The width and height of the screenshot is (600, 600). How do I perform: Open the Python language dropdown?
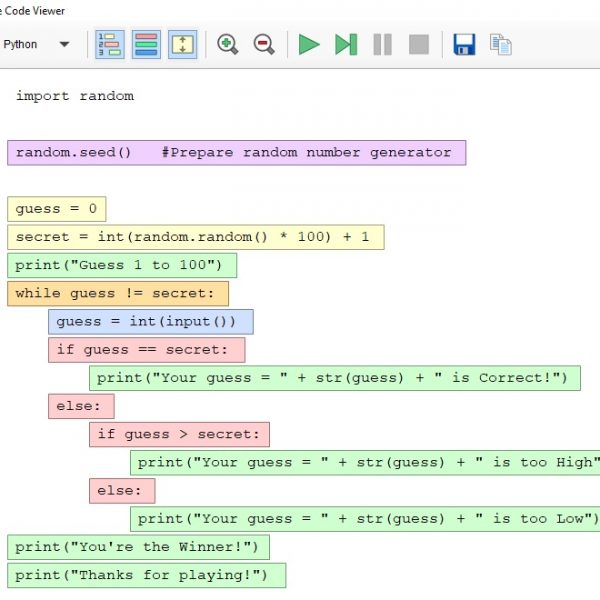point(36,44)
